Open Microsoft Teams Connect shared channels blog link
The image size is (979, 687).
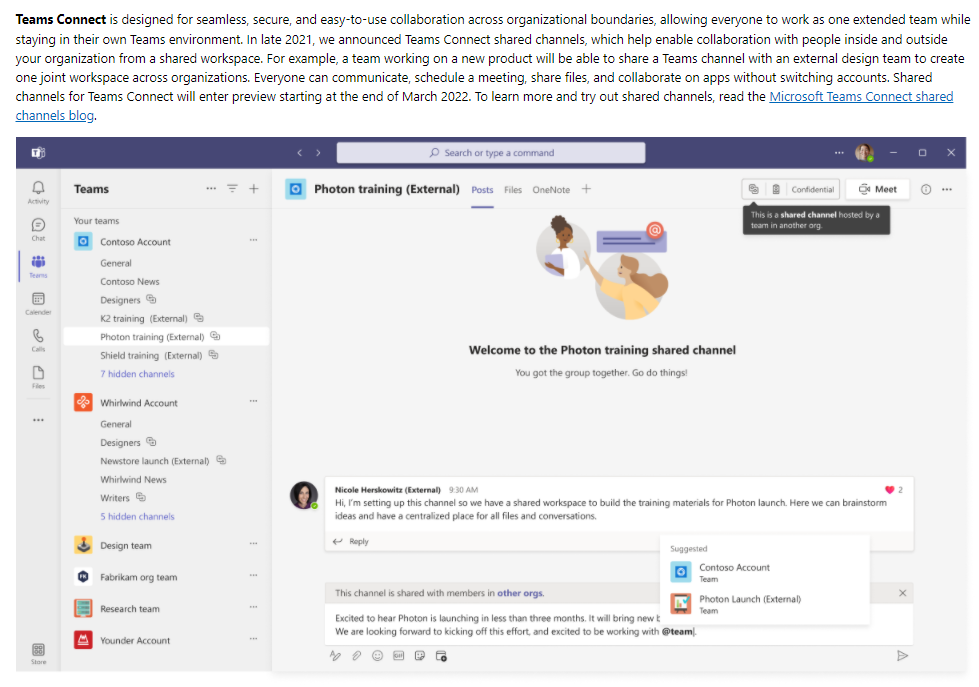(861, 97)
